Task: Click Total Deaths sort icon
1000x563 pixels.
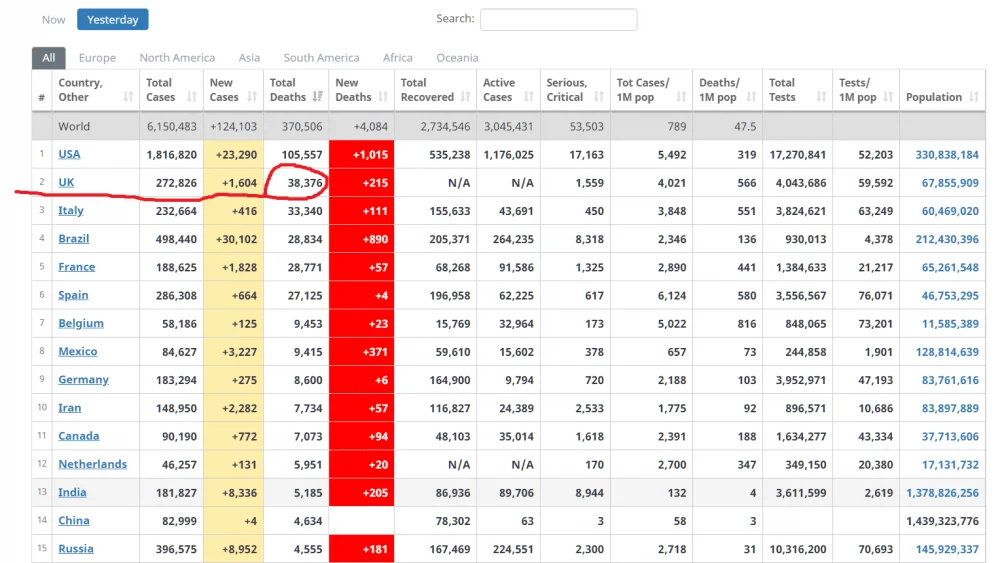Action: click(x=318, y=97)
